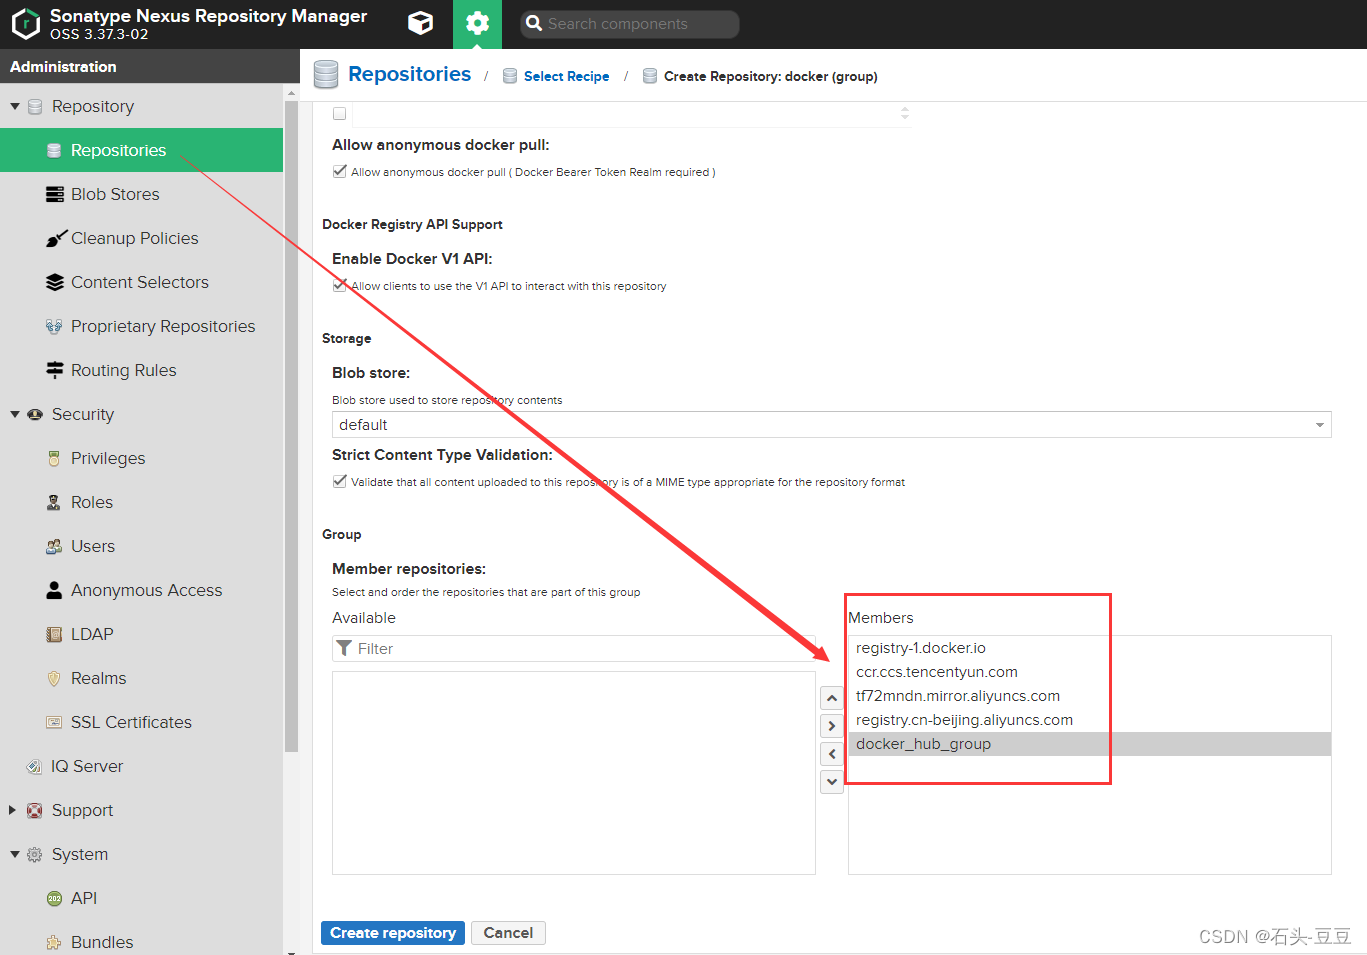Click the Blob Stores sidebar icon
The image size is (1367, 955).
click(55, 194)
